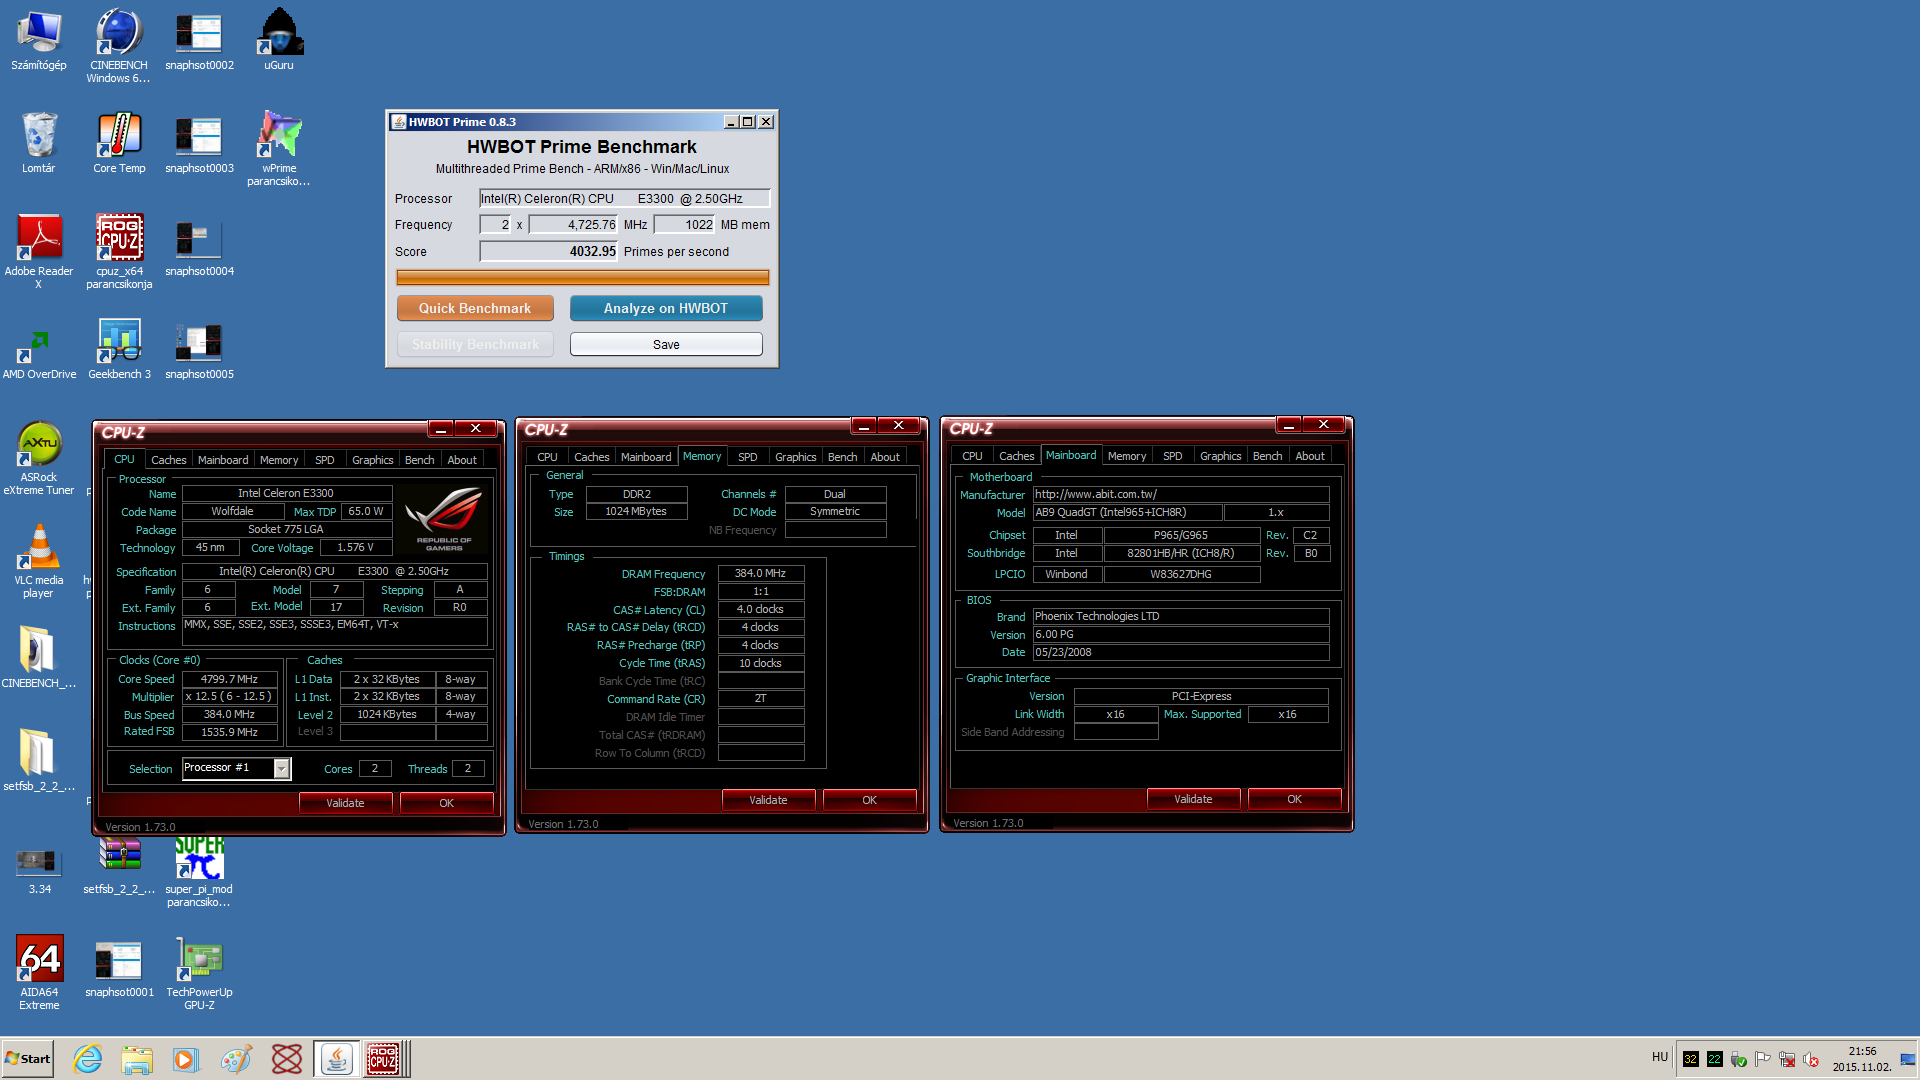Viewport: 1920px width, 1080px height.
Task: Click OK in the Memory CPU-Z window
Action: coord(869,800)
